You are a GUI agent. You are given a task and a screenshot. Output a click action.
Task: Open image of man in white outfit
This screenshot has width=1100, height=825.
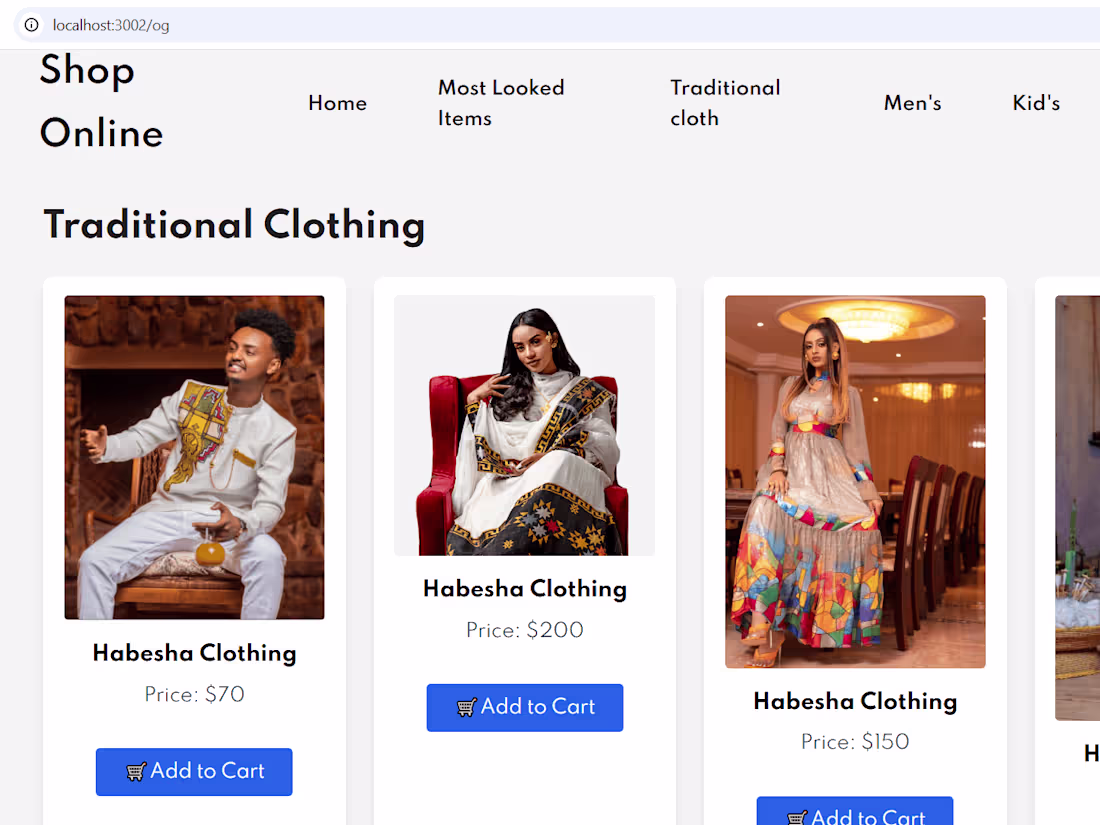coord(194,457)
